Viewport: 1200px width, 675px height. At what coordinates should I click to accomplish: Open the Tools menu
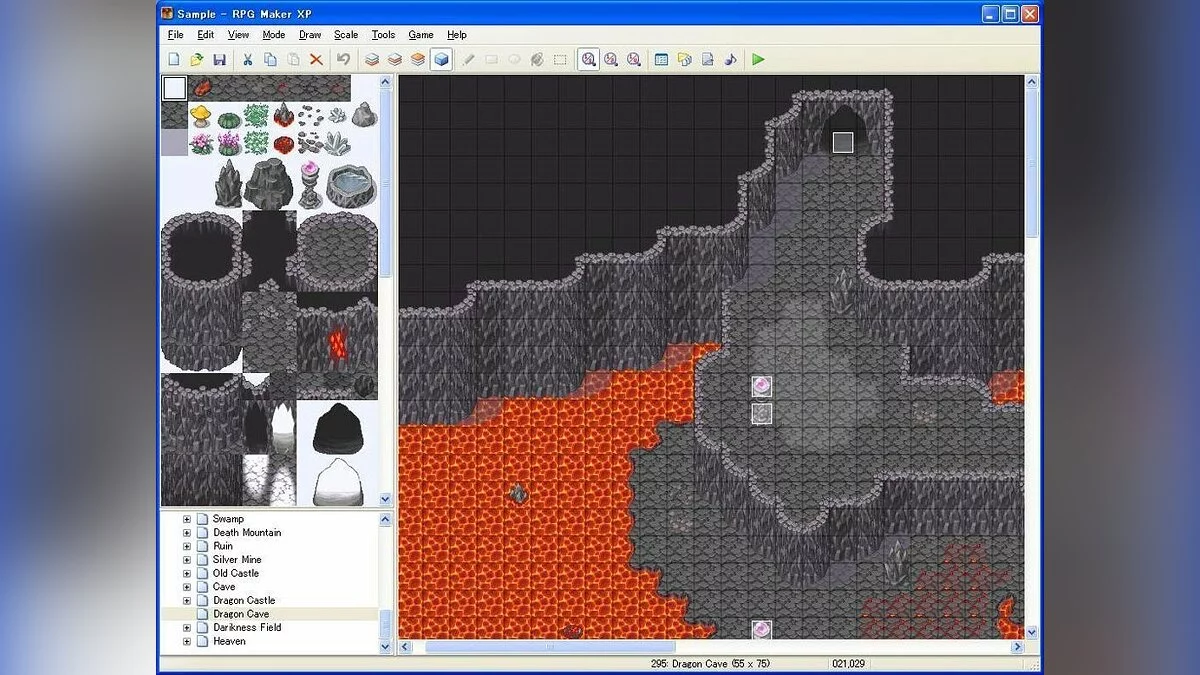(x=383, y=35)
